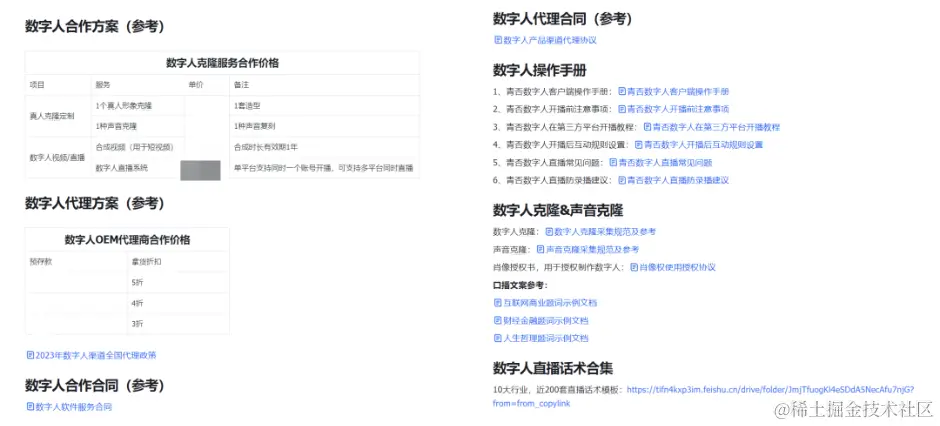The height and width of the screenshot is (426, 940).
Task: Click the 数字人OEM代理商合作价格 table title
Action: 127,240
